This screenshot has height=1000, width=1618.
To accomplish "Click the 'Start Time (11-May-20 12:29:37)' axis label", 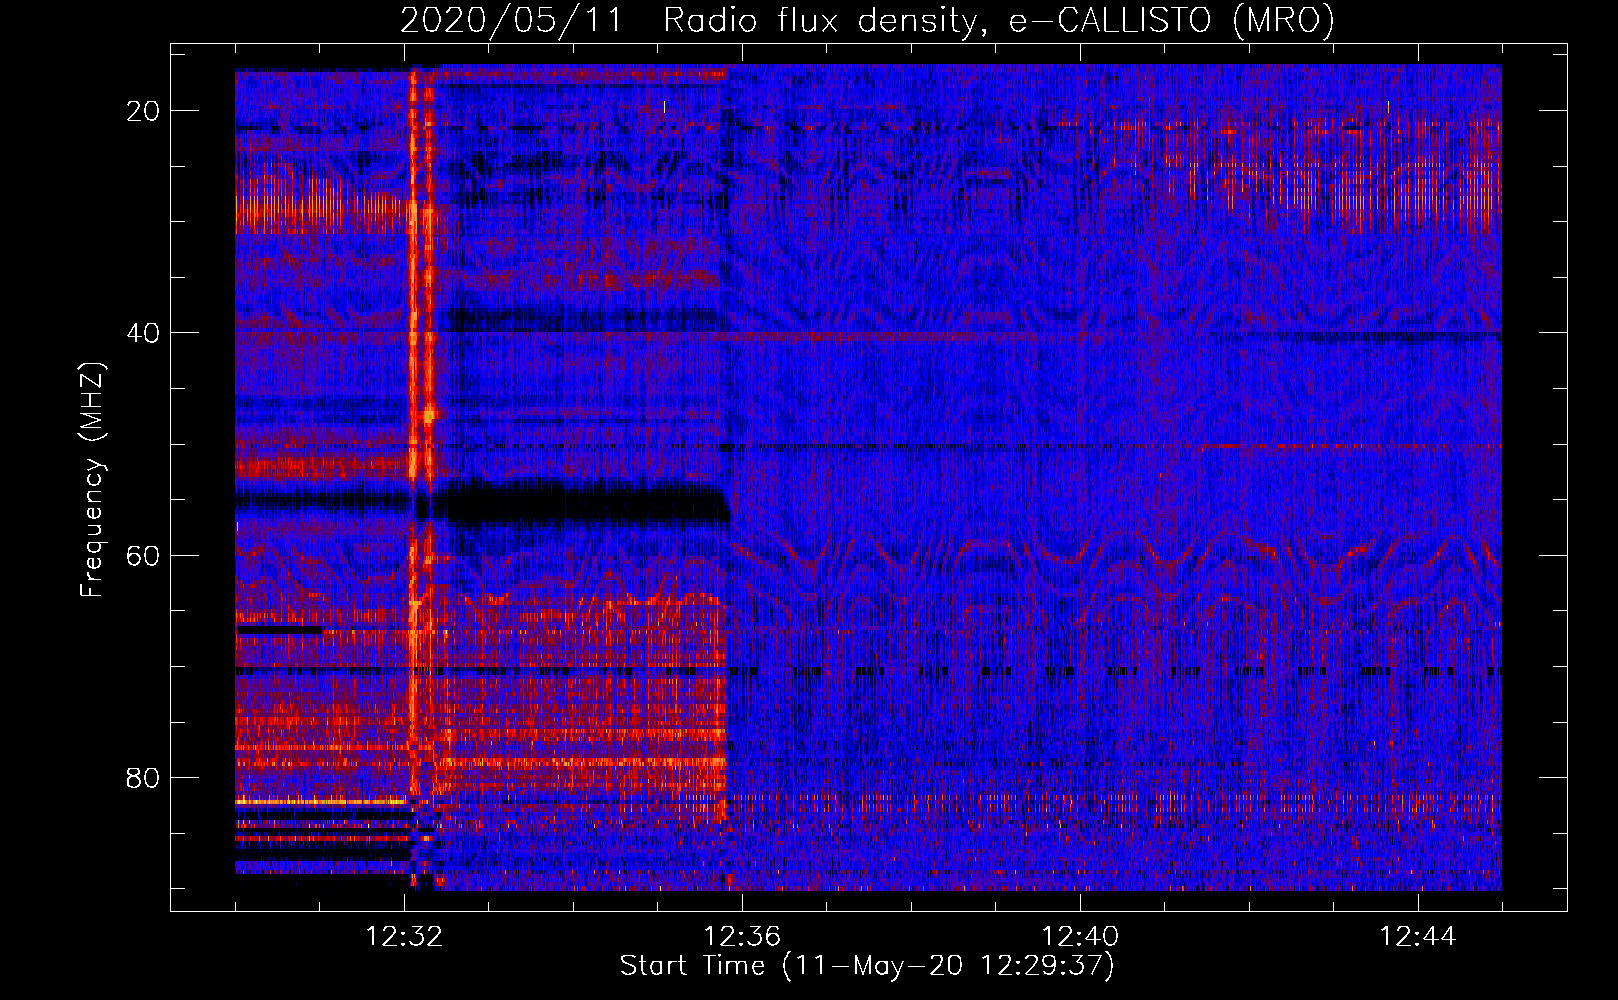I will click(867, 966).
